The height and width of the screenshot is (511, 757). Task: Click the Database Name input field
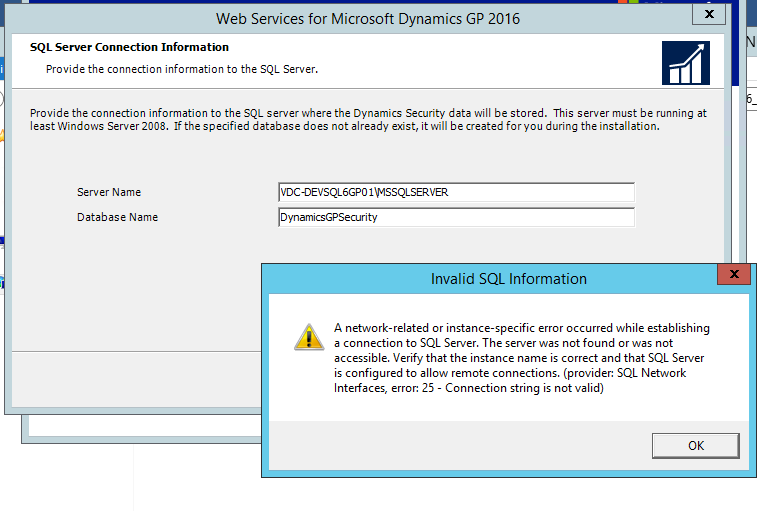pos(456,217)
